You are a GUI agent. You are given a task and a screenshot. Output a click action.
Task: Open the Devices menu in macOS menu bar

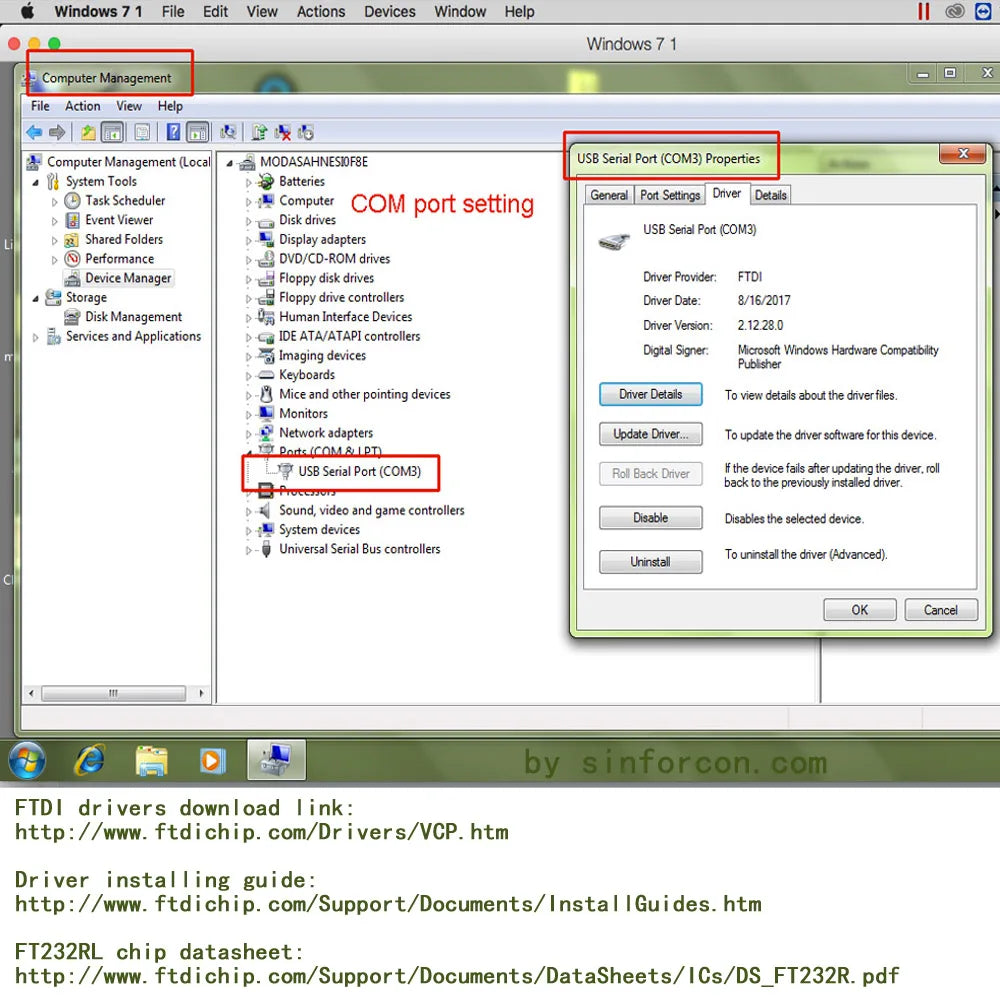click(x=389, y=11)
